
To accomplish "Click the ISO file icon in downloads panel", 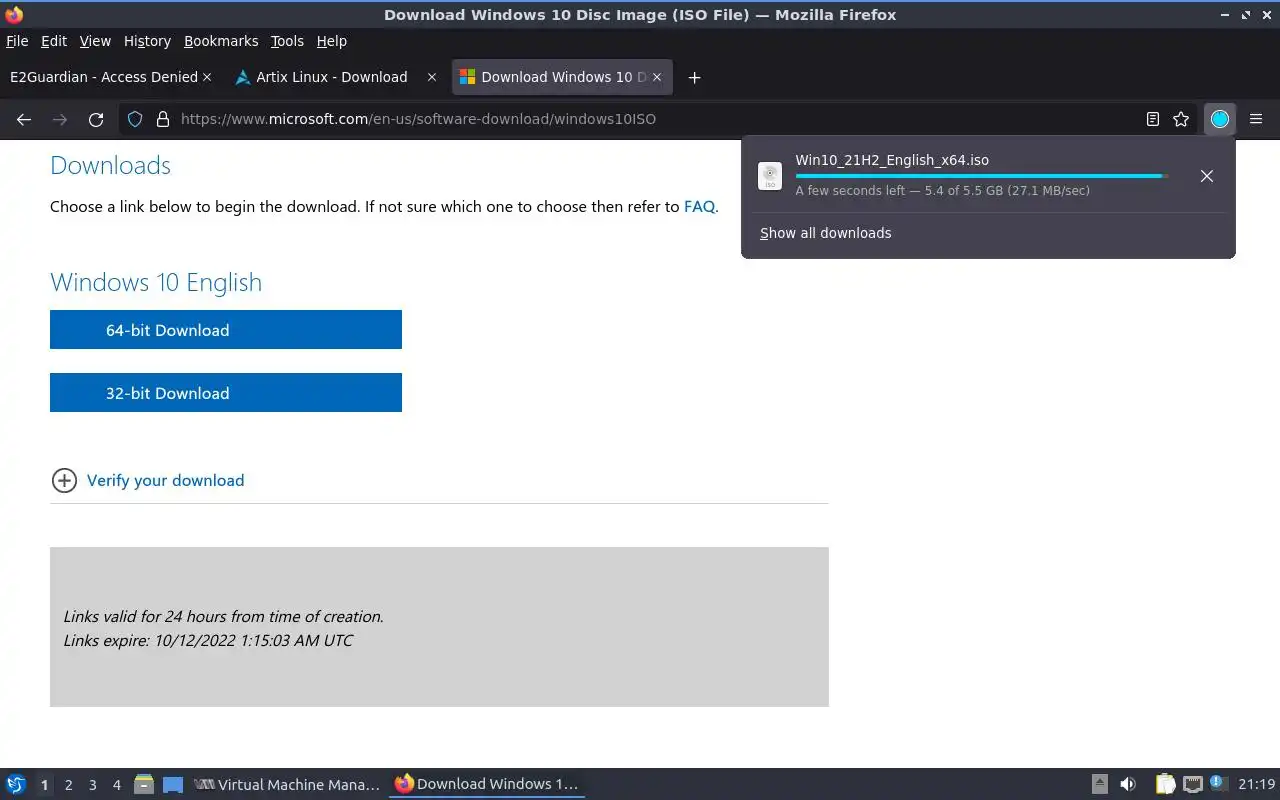I will (770, 176).
